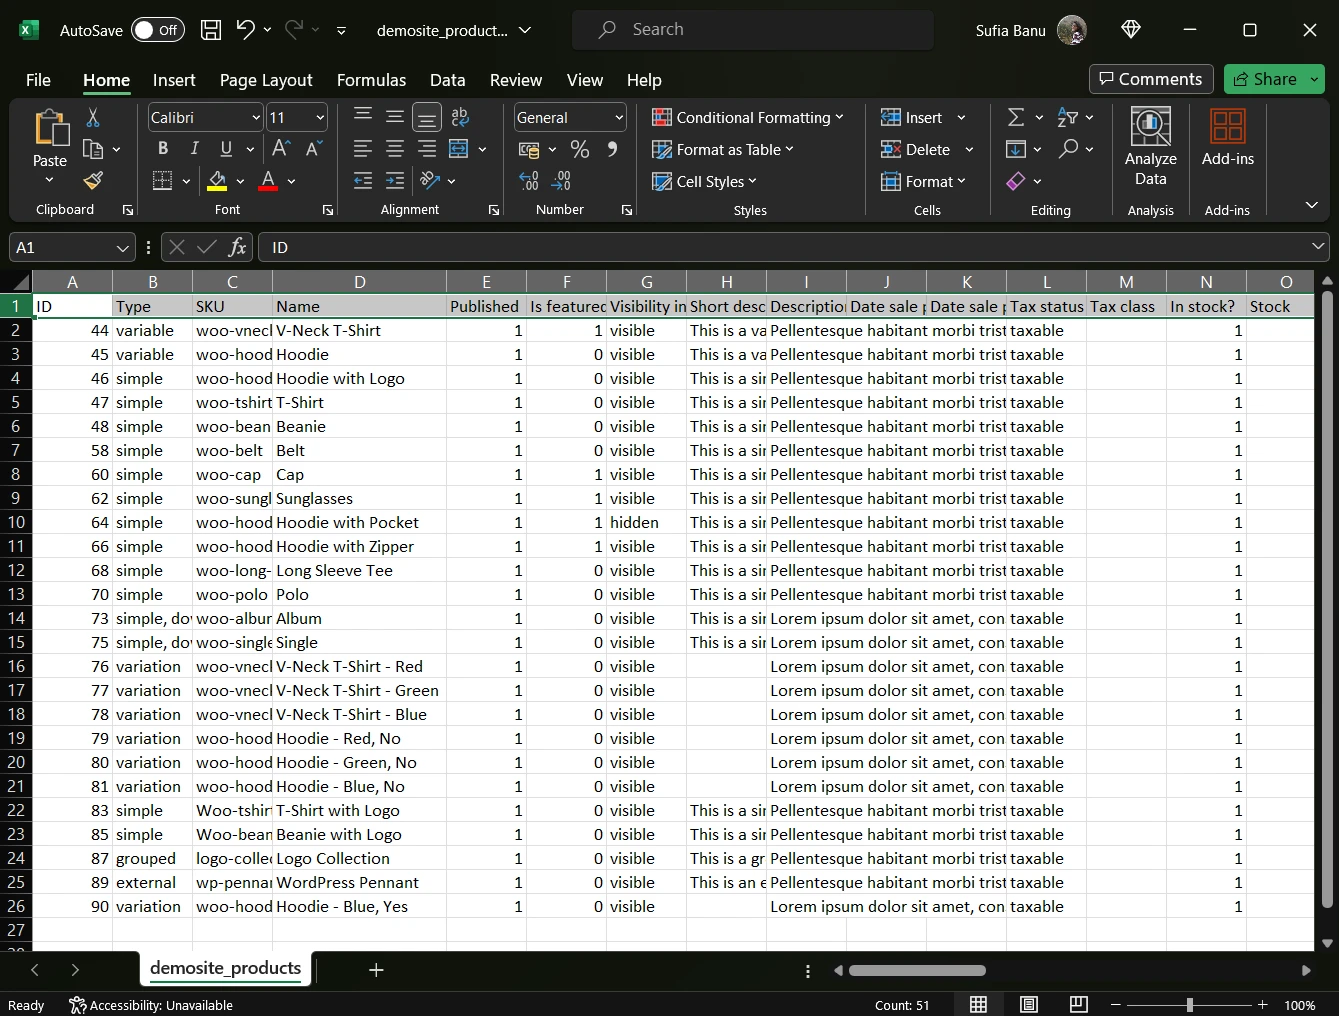Screen dimensions: 1339x1016
Task: Click the Fill Color swatch
Action: pos(217,181)
